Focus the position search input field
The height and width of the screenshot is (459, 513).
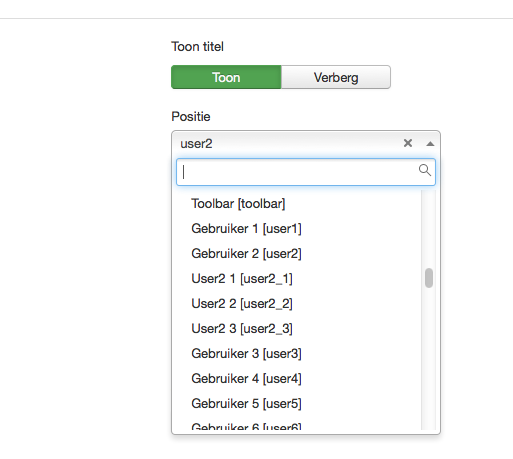tap(306, 172)
